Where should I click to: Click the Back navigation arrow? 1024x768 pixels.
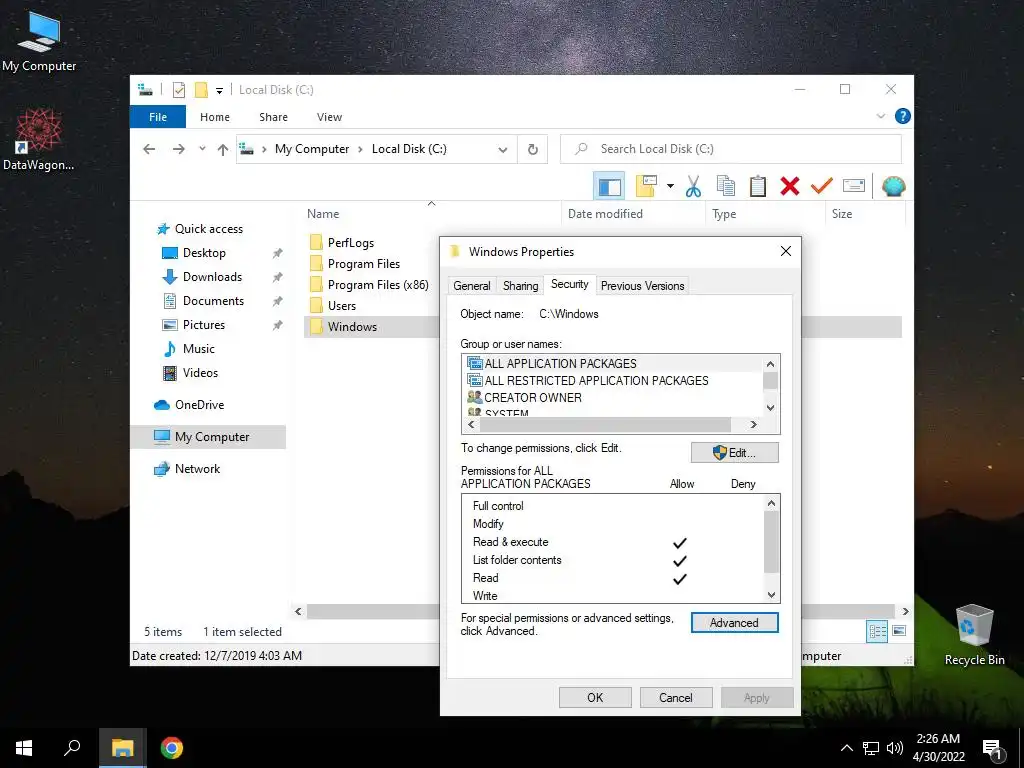[149, 149]
